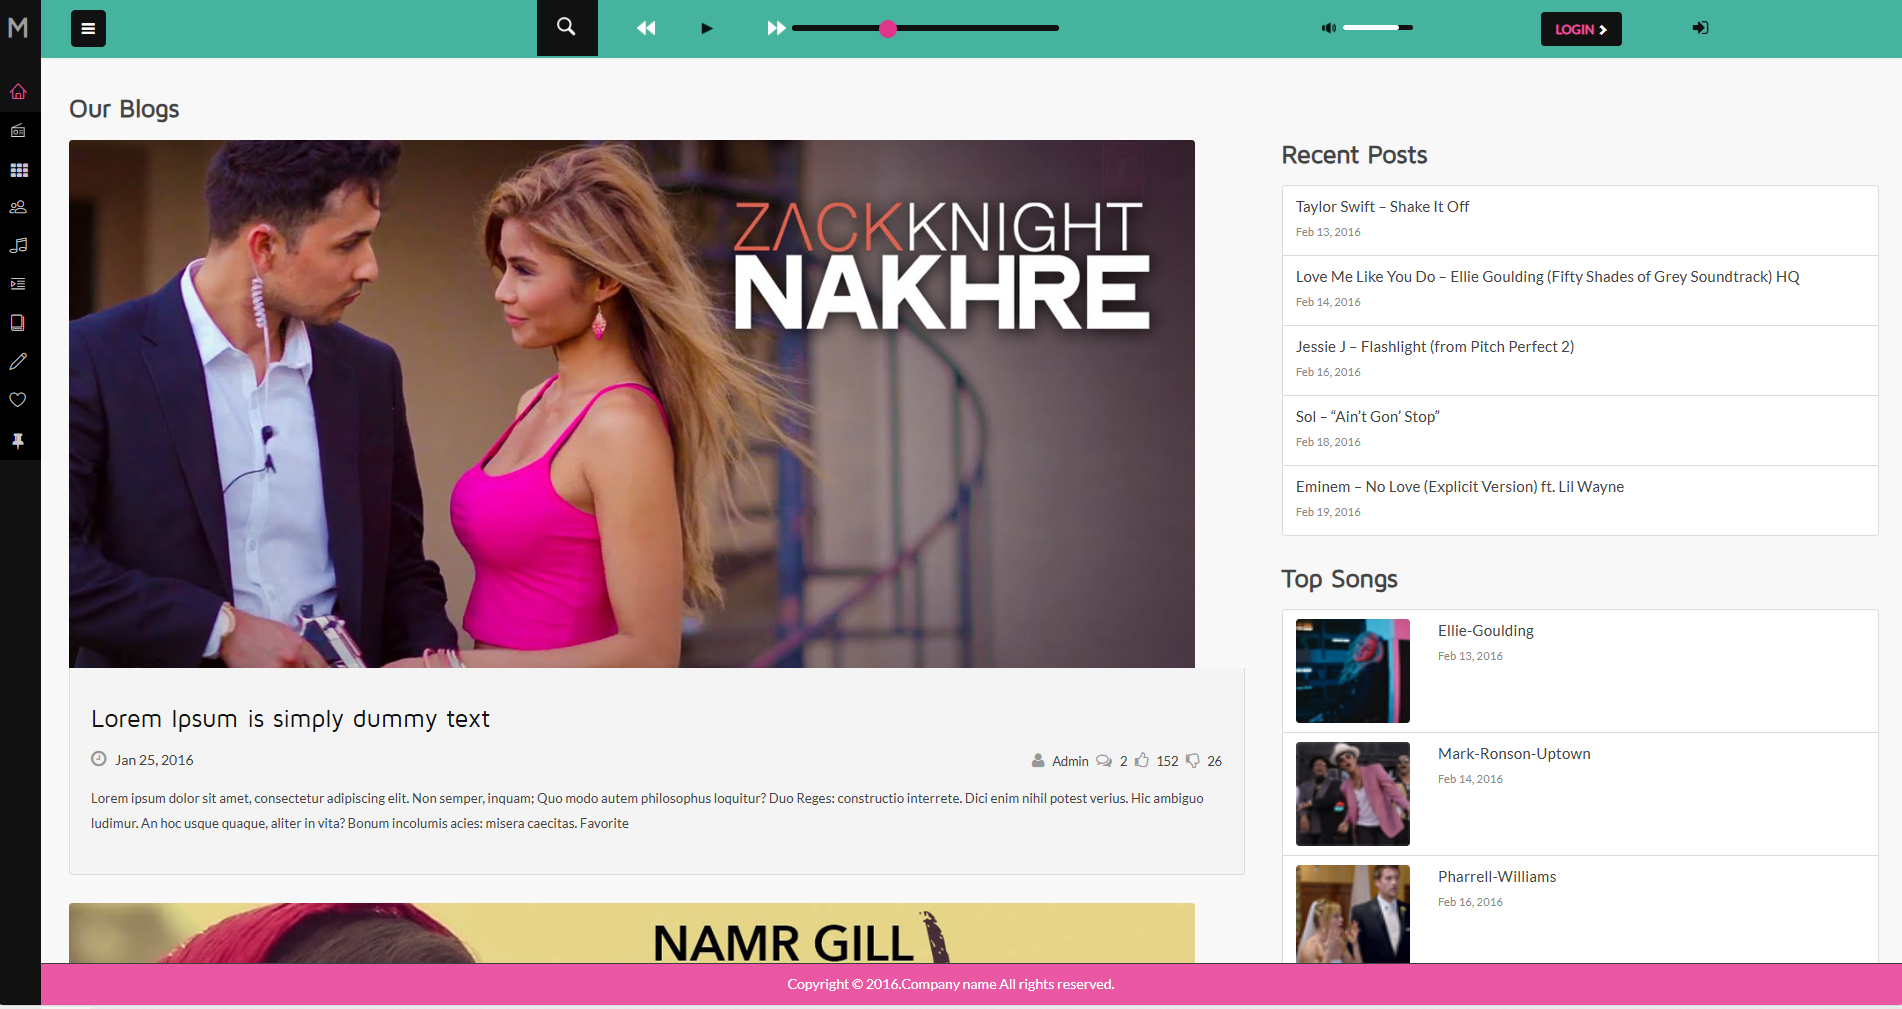This screenshot has width=1902, height=1009.
Task: Click the comments bubble icon
Action: click(1104, 761)
